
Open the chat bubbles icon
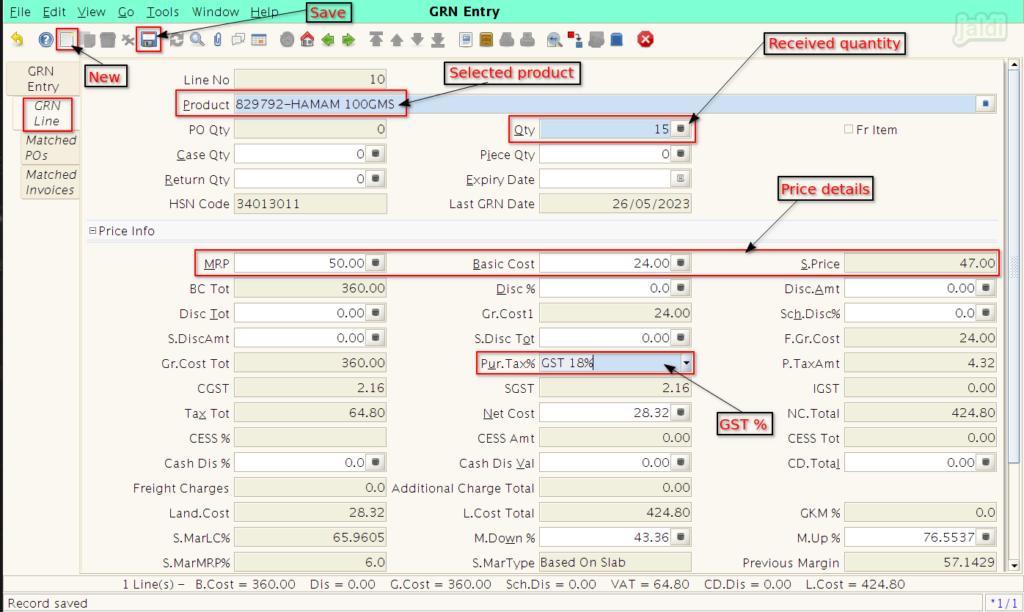coord(238,40)
